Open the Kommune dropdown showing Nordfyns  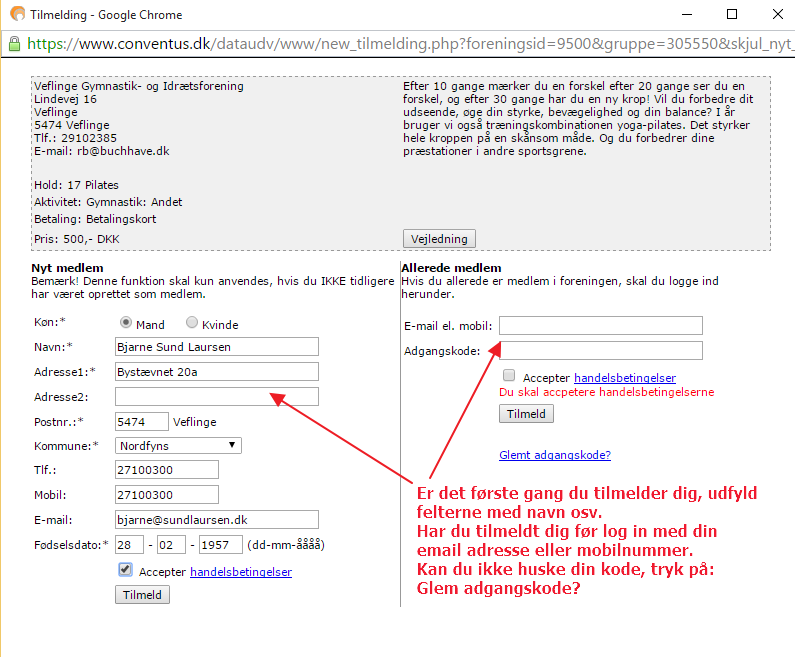(x=178, y=446)
